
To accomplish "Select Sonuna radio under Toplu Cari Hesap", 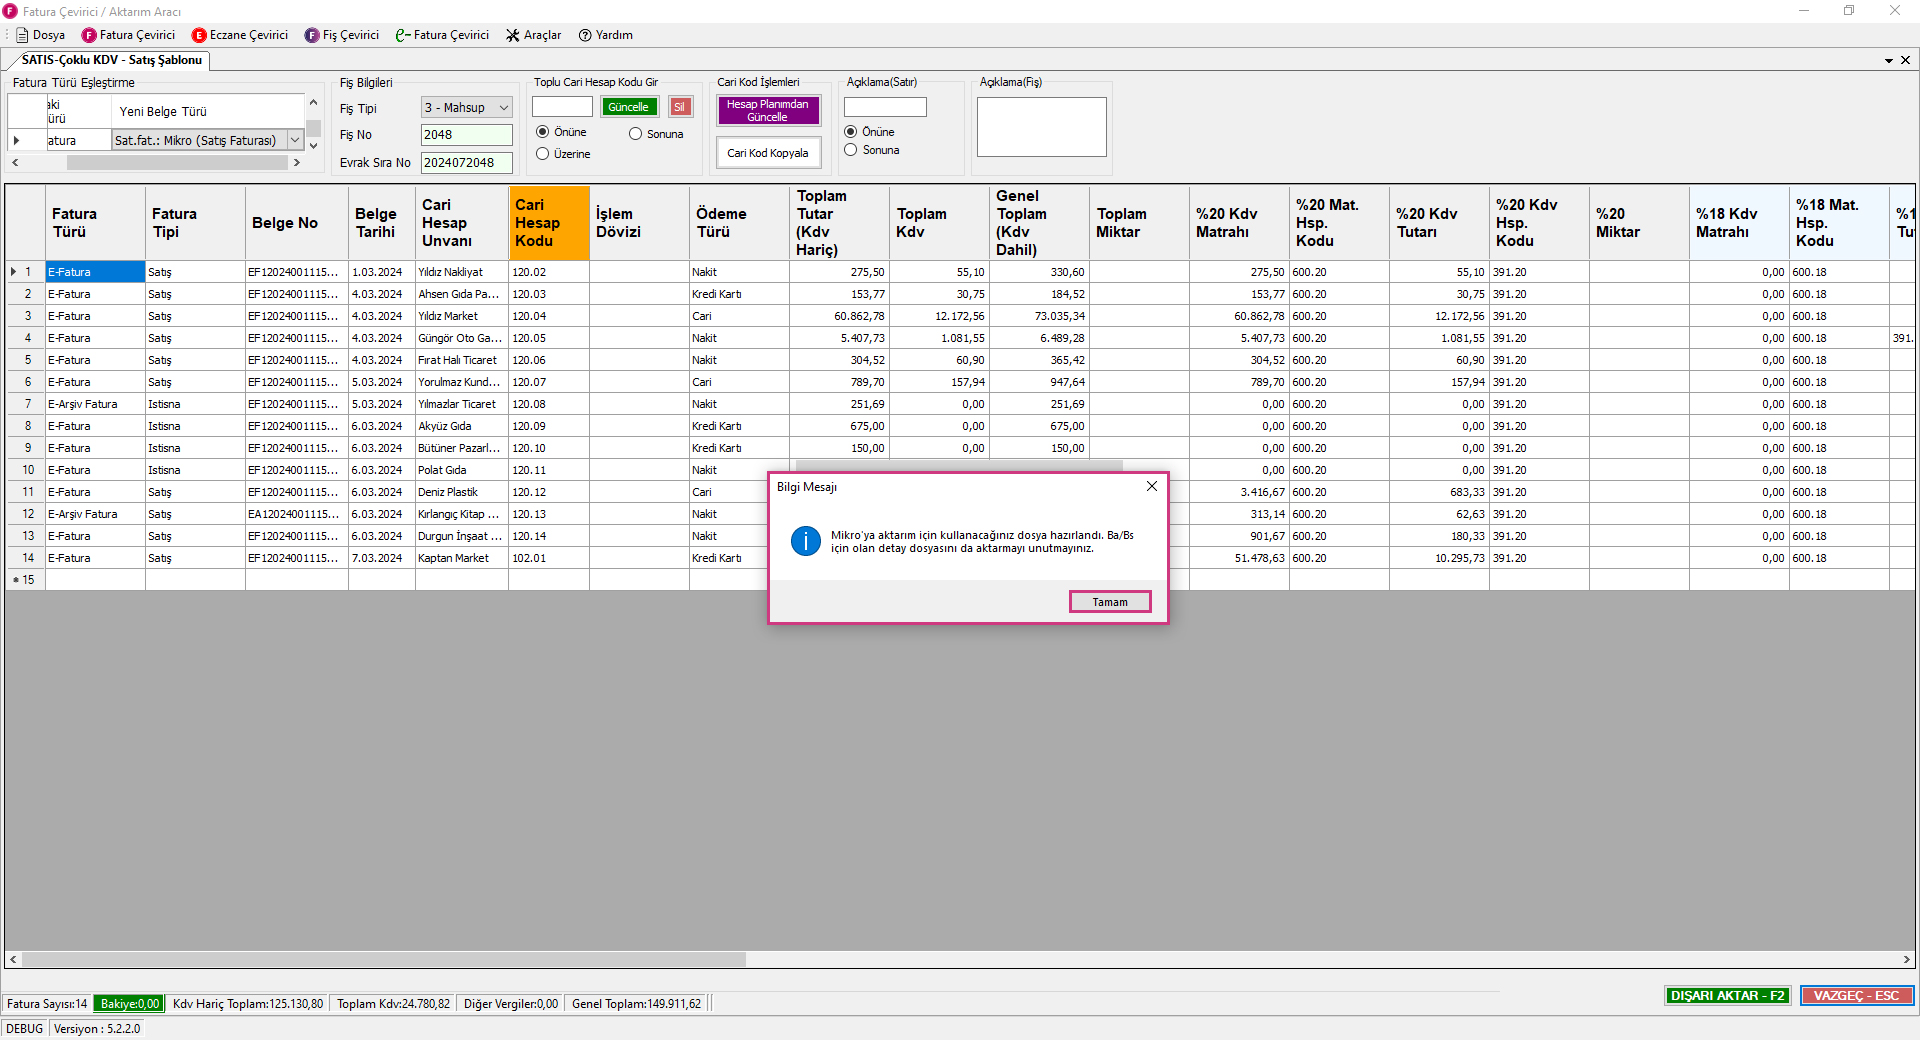I will click(635, 134).
